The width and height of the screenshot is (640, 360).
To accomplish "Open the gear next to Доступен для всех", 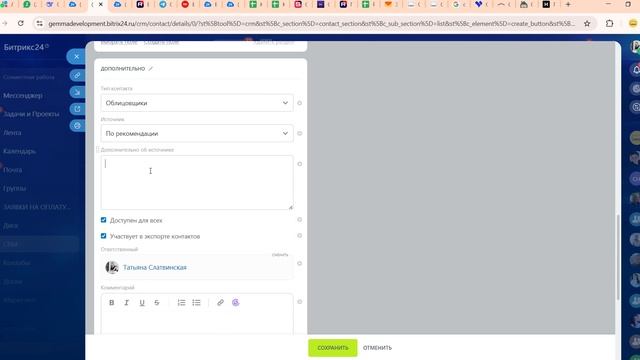I will (300, 220).
